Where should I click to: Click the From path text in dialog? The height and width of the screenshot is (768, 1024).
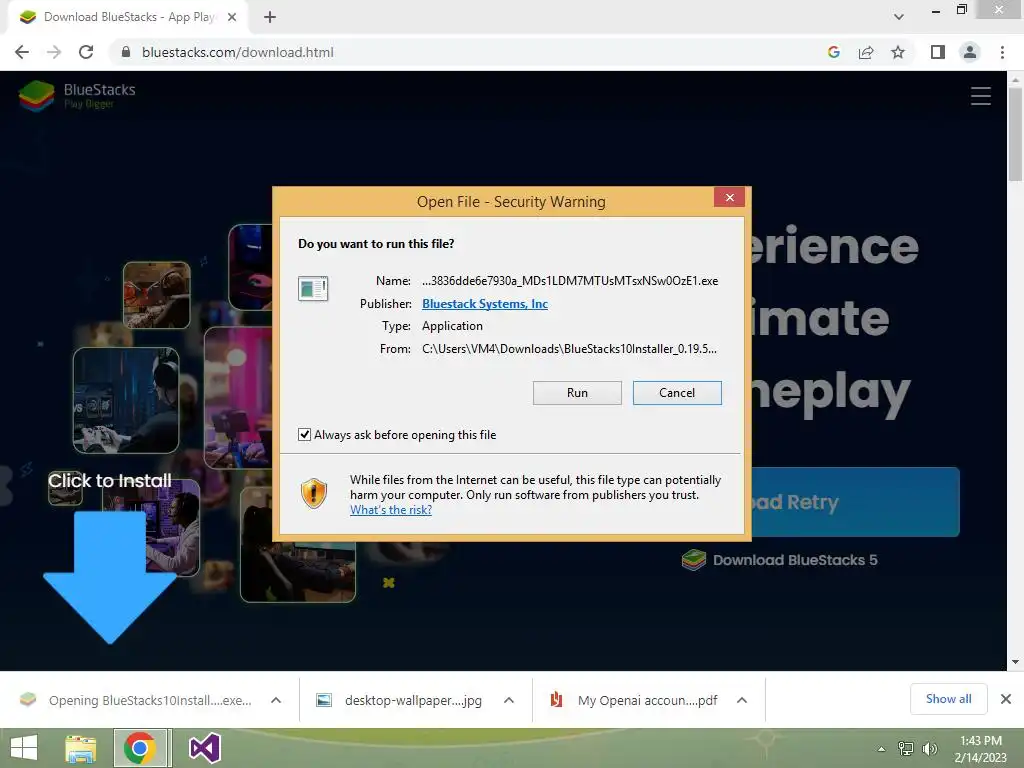click(569, 349)
